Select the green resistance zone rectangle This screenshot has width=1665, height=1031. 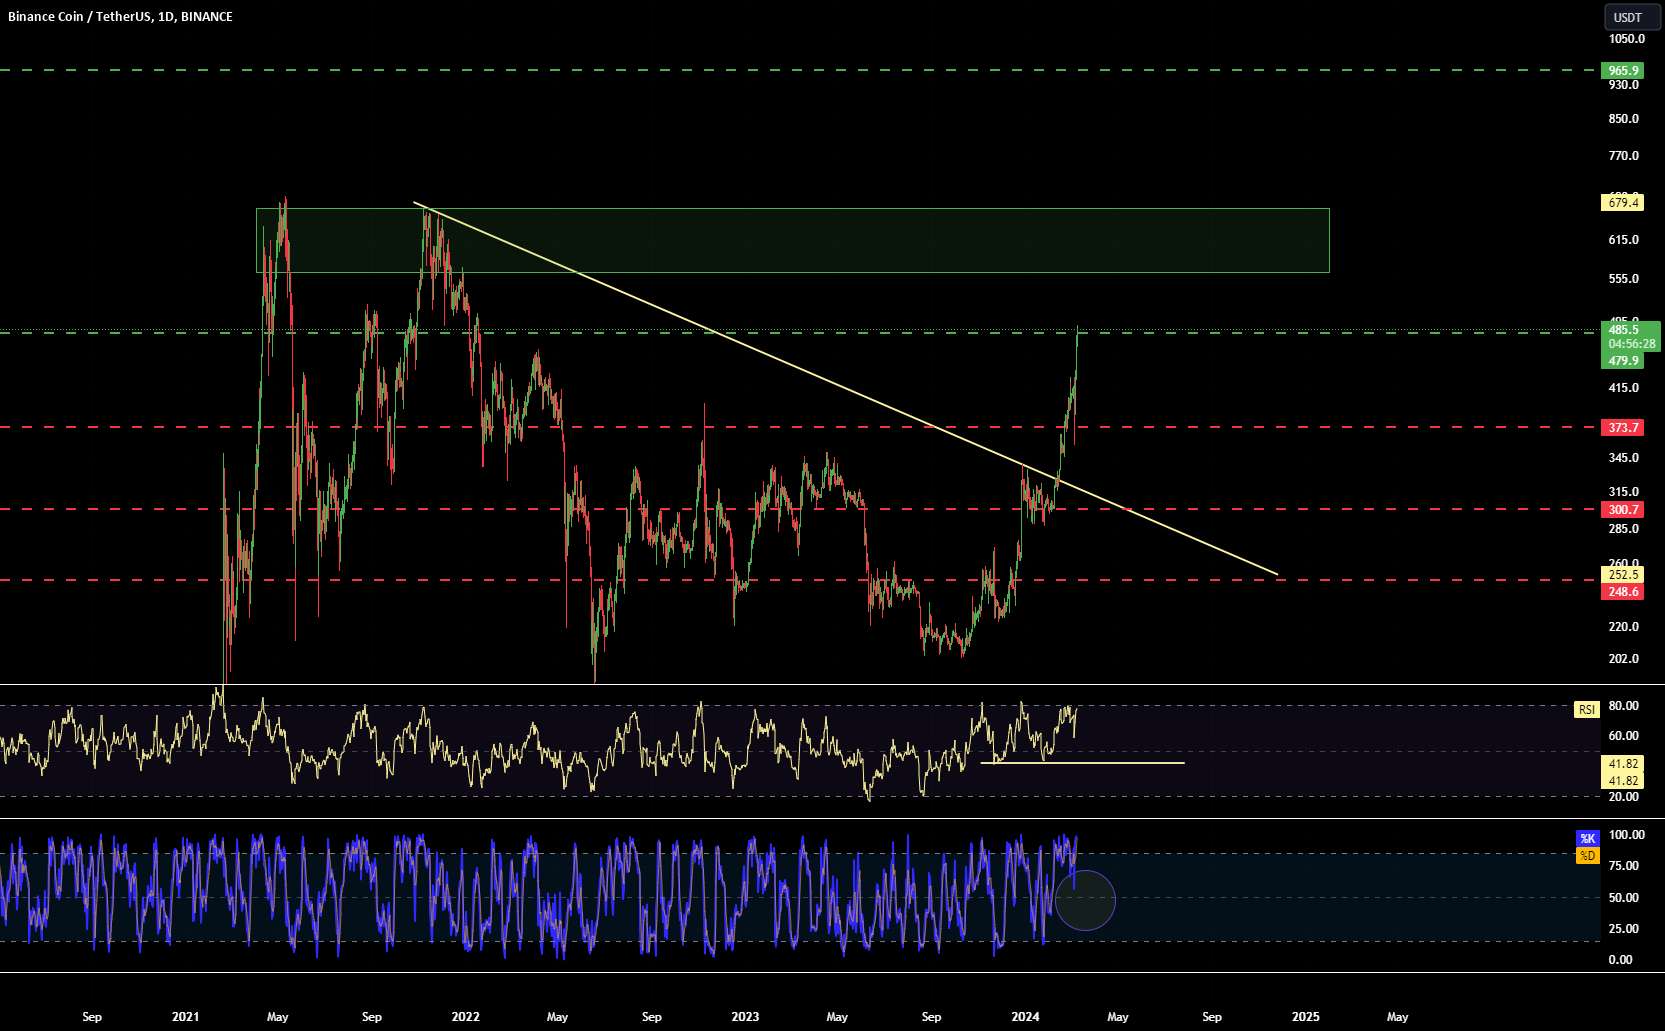tap(793, 240)
